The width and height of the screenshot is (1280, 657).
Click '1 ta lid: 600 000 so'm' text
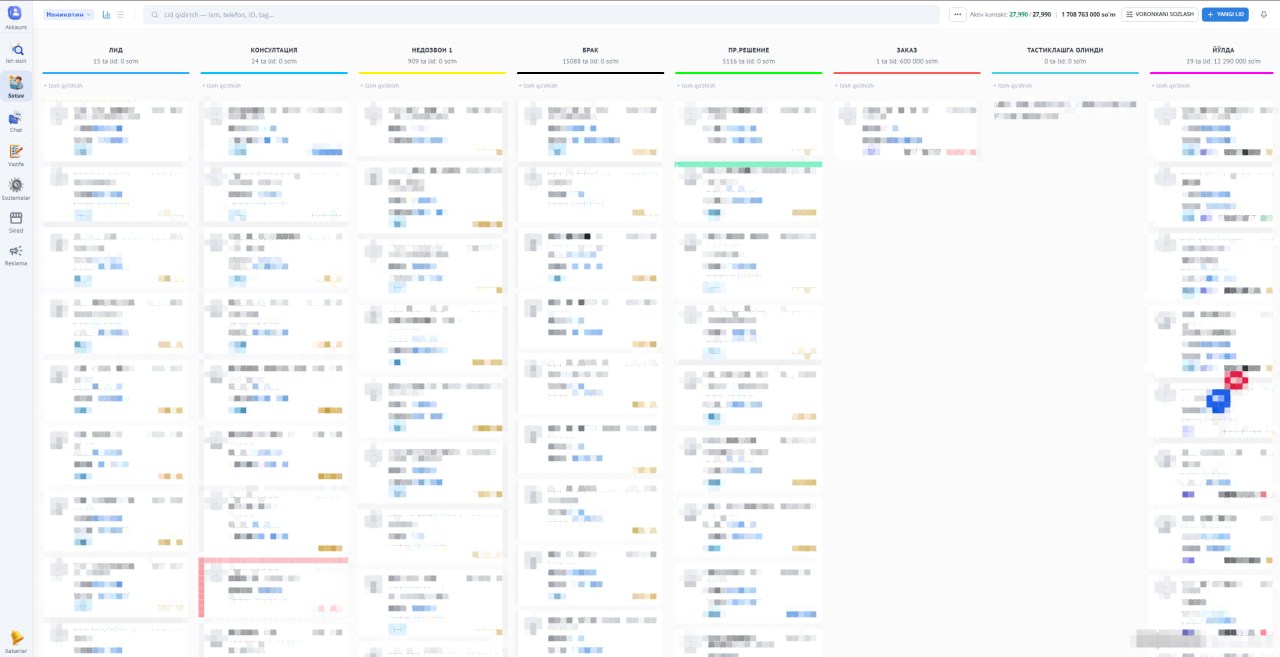[907, 61]
